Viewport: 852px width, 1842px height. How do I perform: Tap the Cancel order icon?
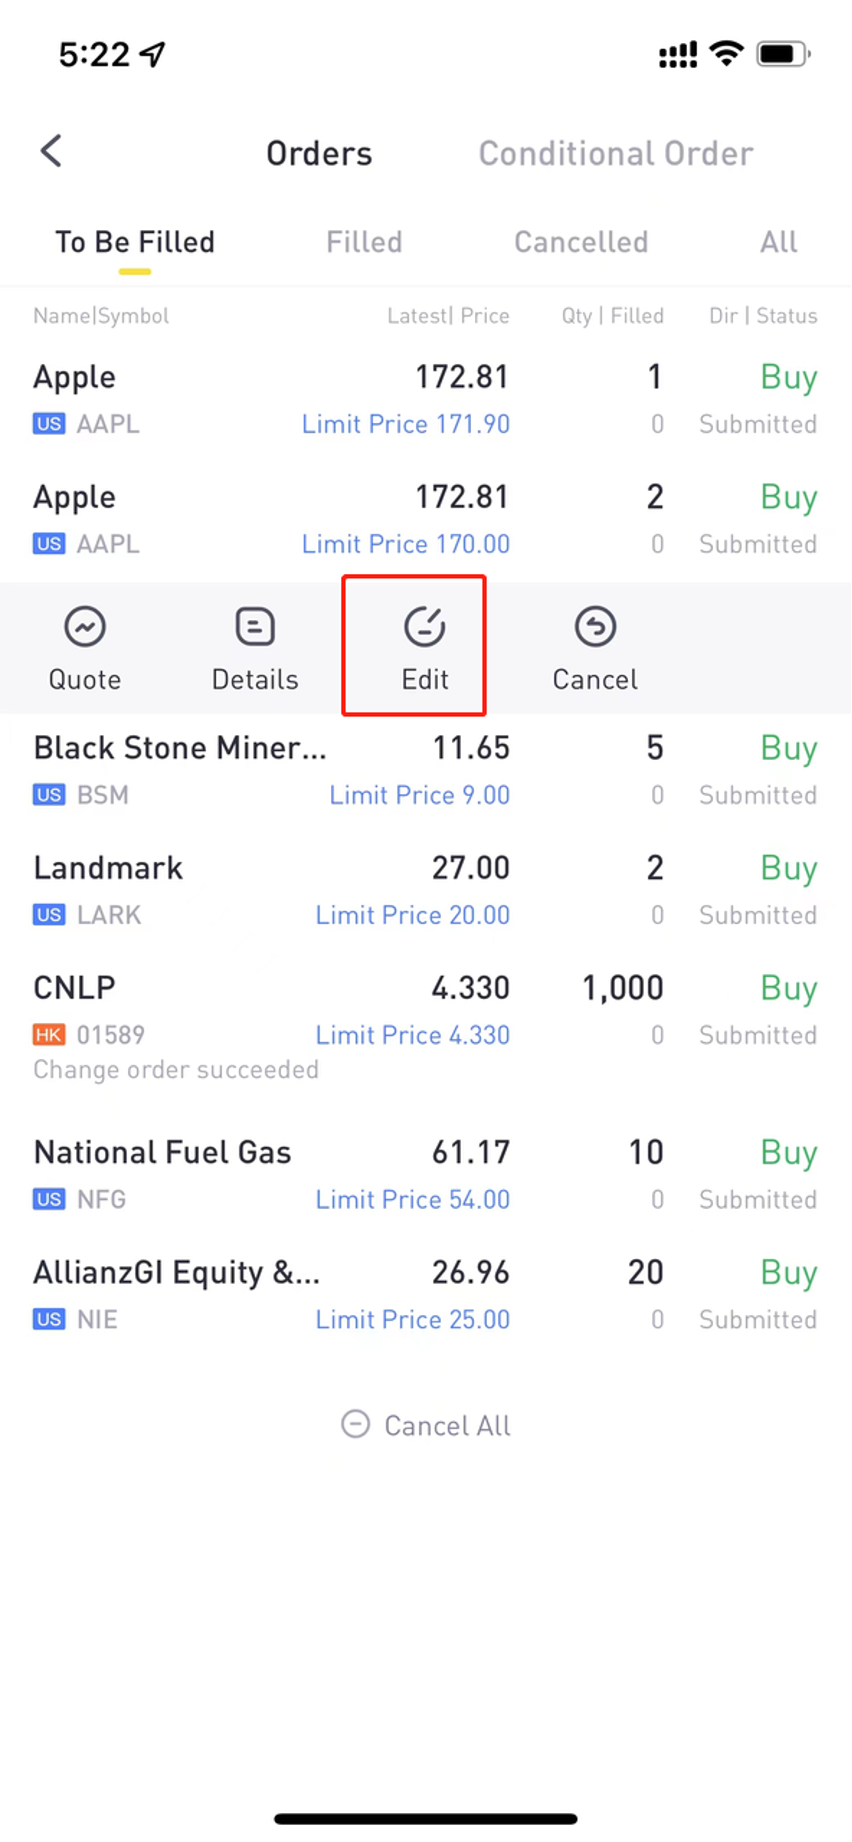point(595,628)
